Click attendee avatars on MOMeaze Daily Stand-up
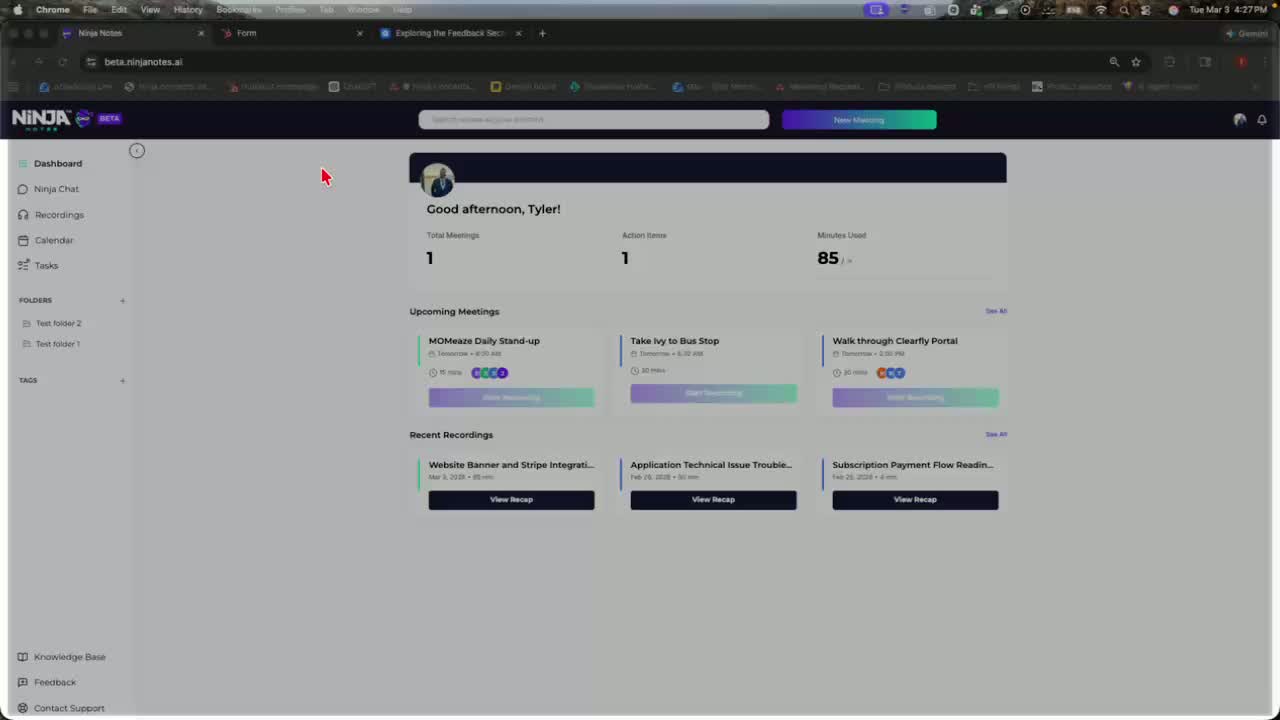 tap(490, 373)
